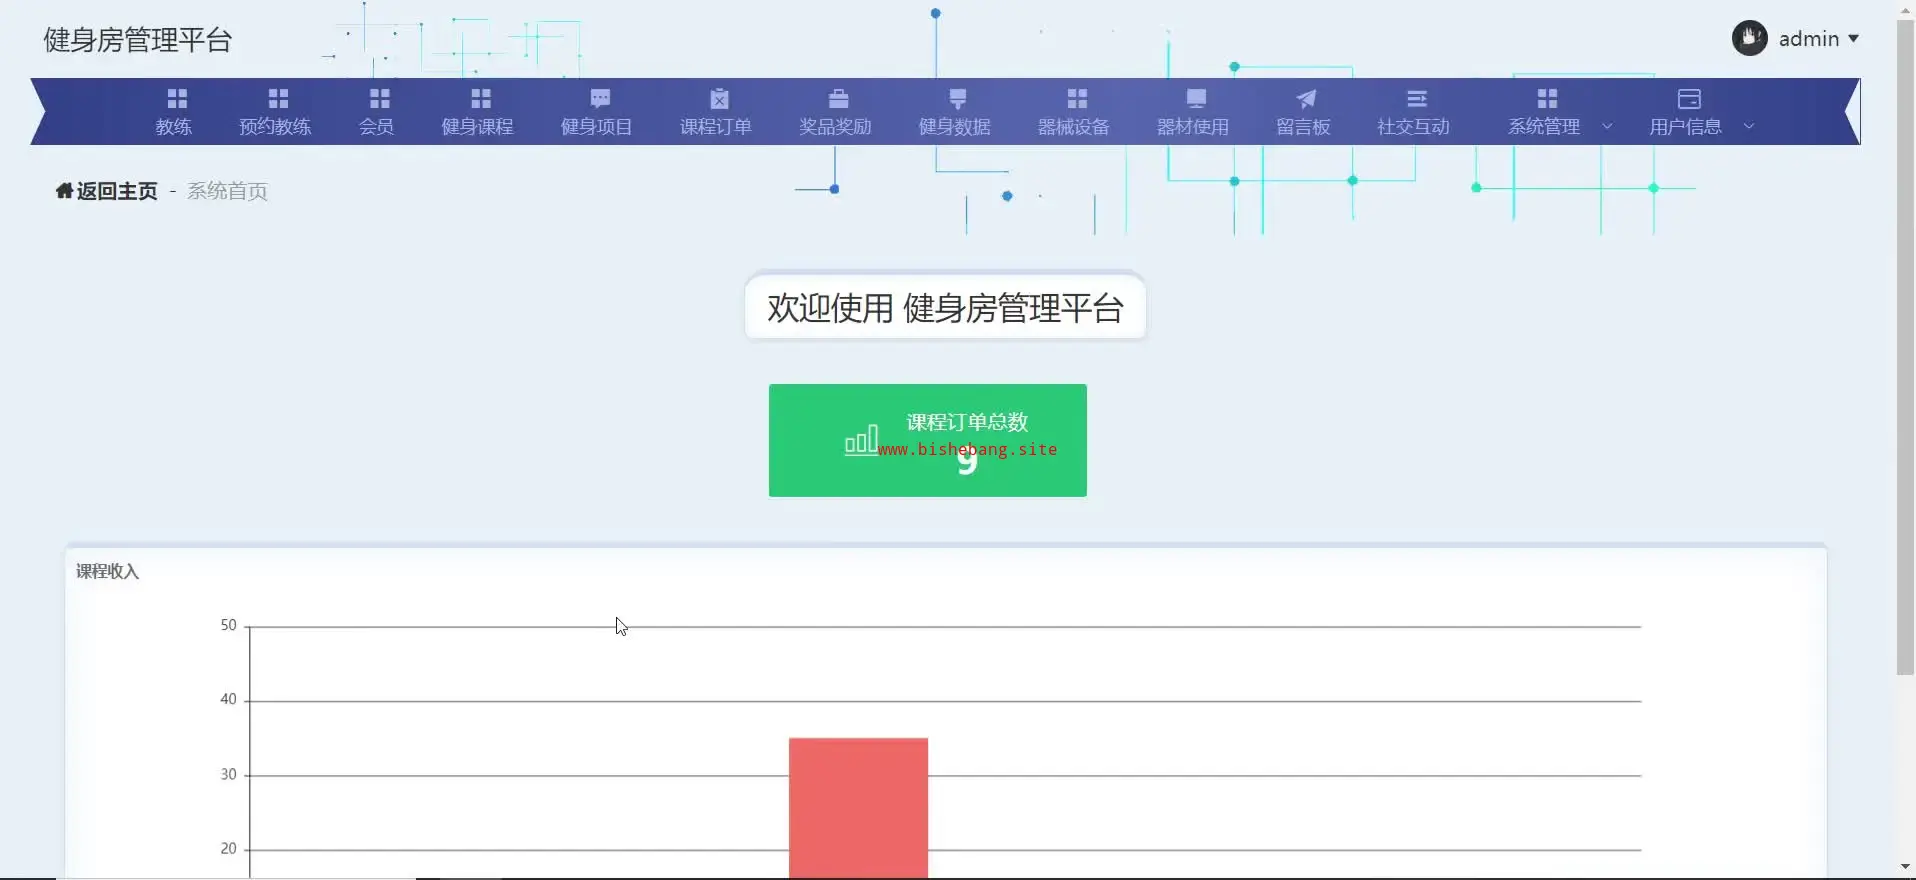Click the 50 axis label on the chart

point(229,625)
